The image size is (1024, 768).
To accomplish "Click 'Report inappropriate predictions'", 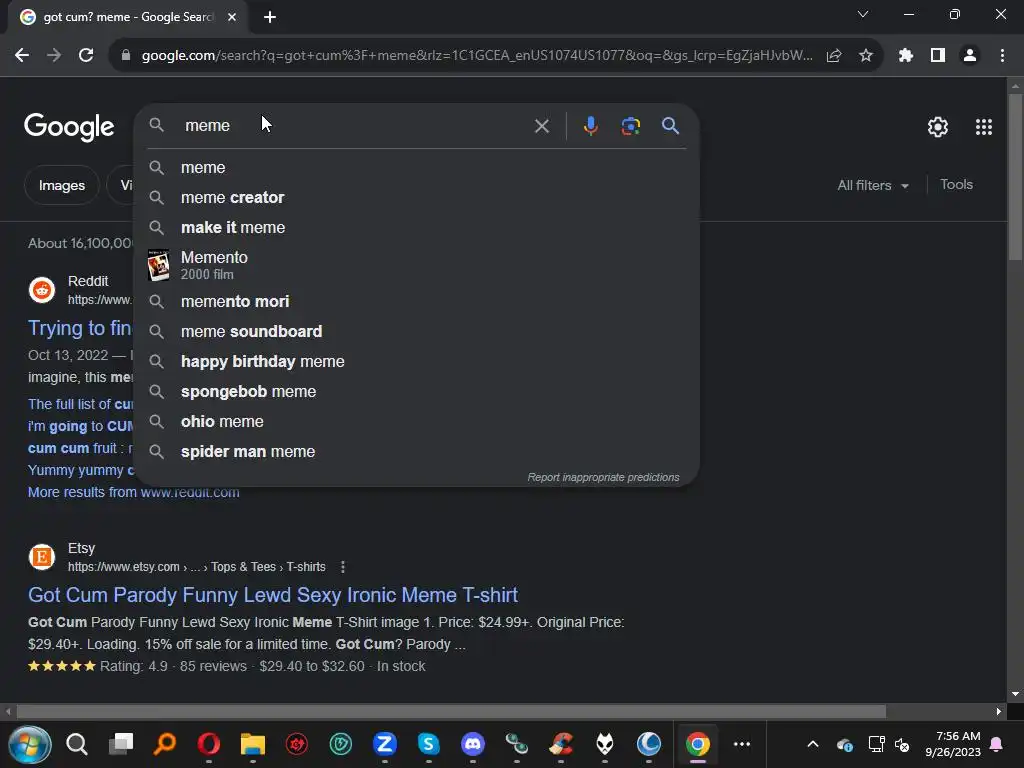I will [x=603, y=477].
